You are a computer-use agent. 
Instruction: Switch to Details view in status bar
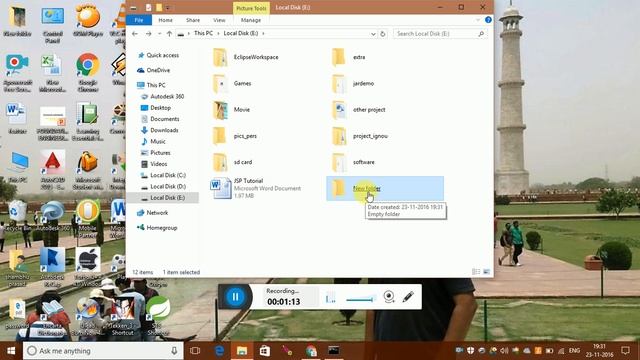click(x=476, y=272)
